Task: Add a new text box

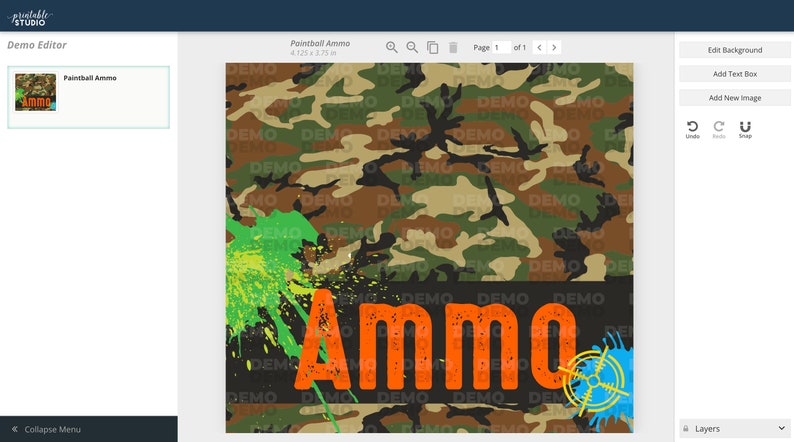Action: coord(735,74)
